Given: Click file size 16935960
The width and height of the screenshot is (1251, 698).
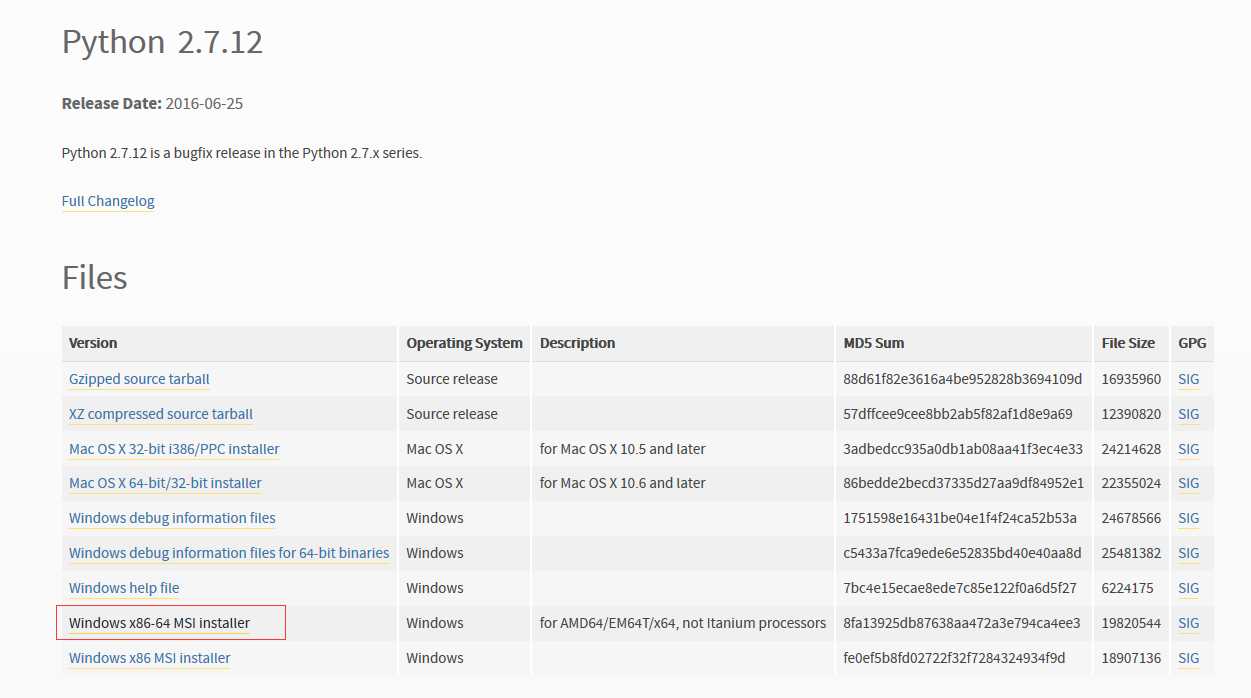Looking at the screenshot, I should (1131, 379).
